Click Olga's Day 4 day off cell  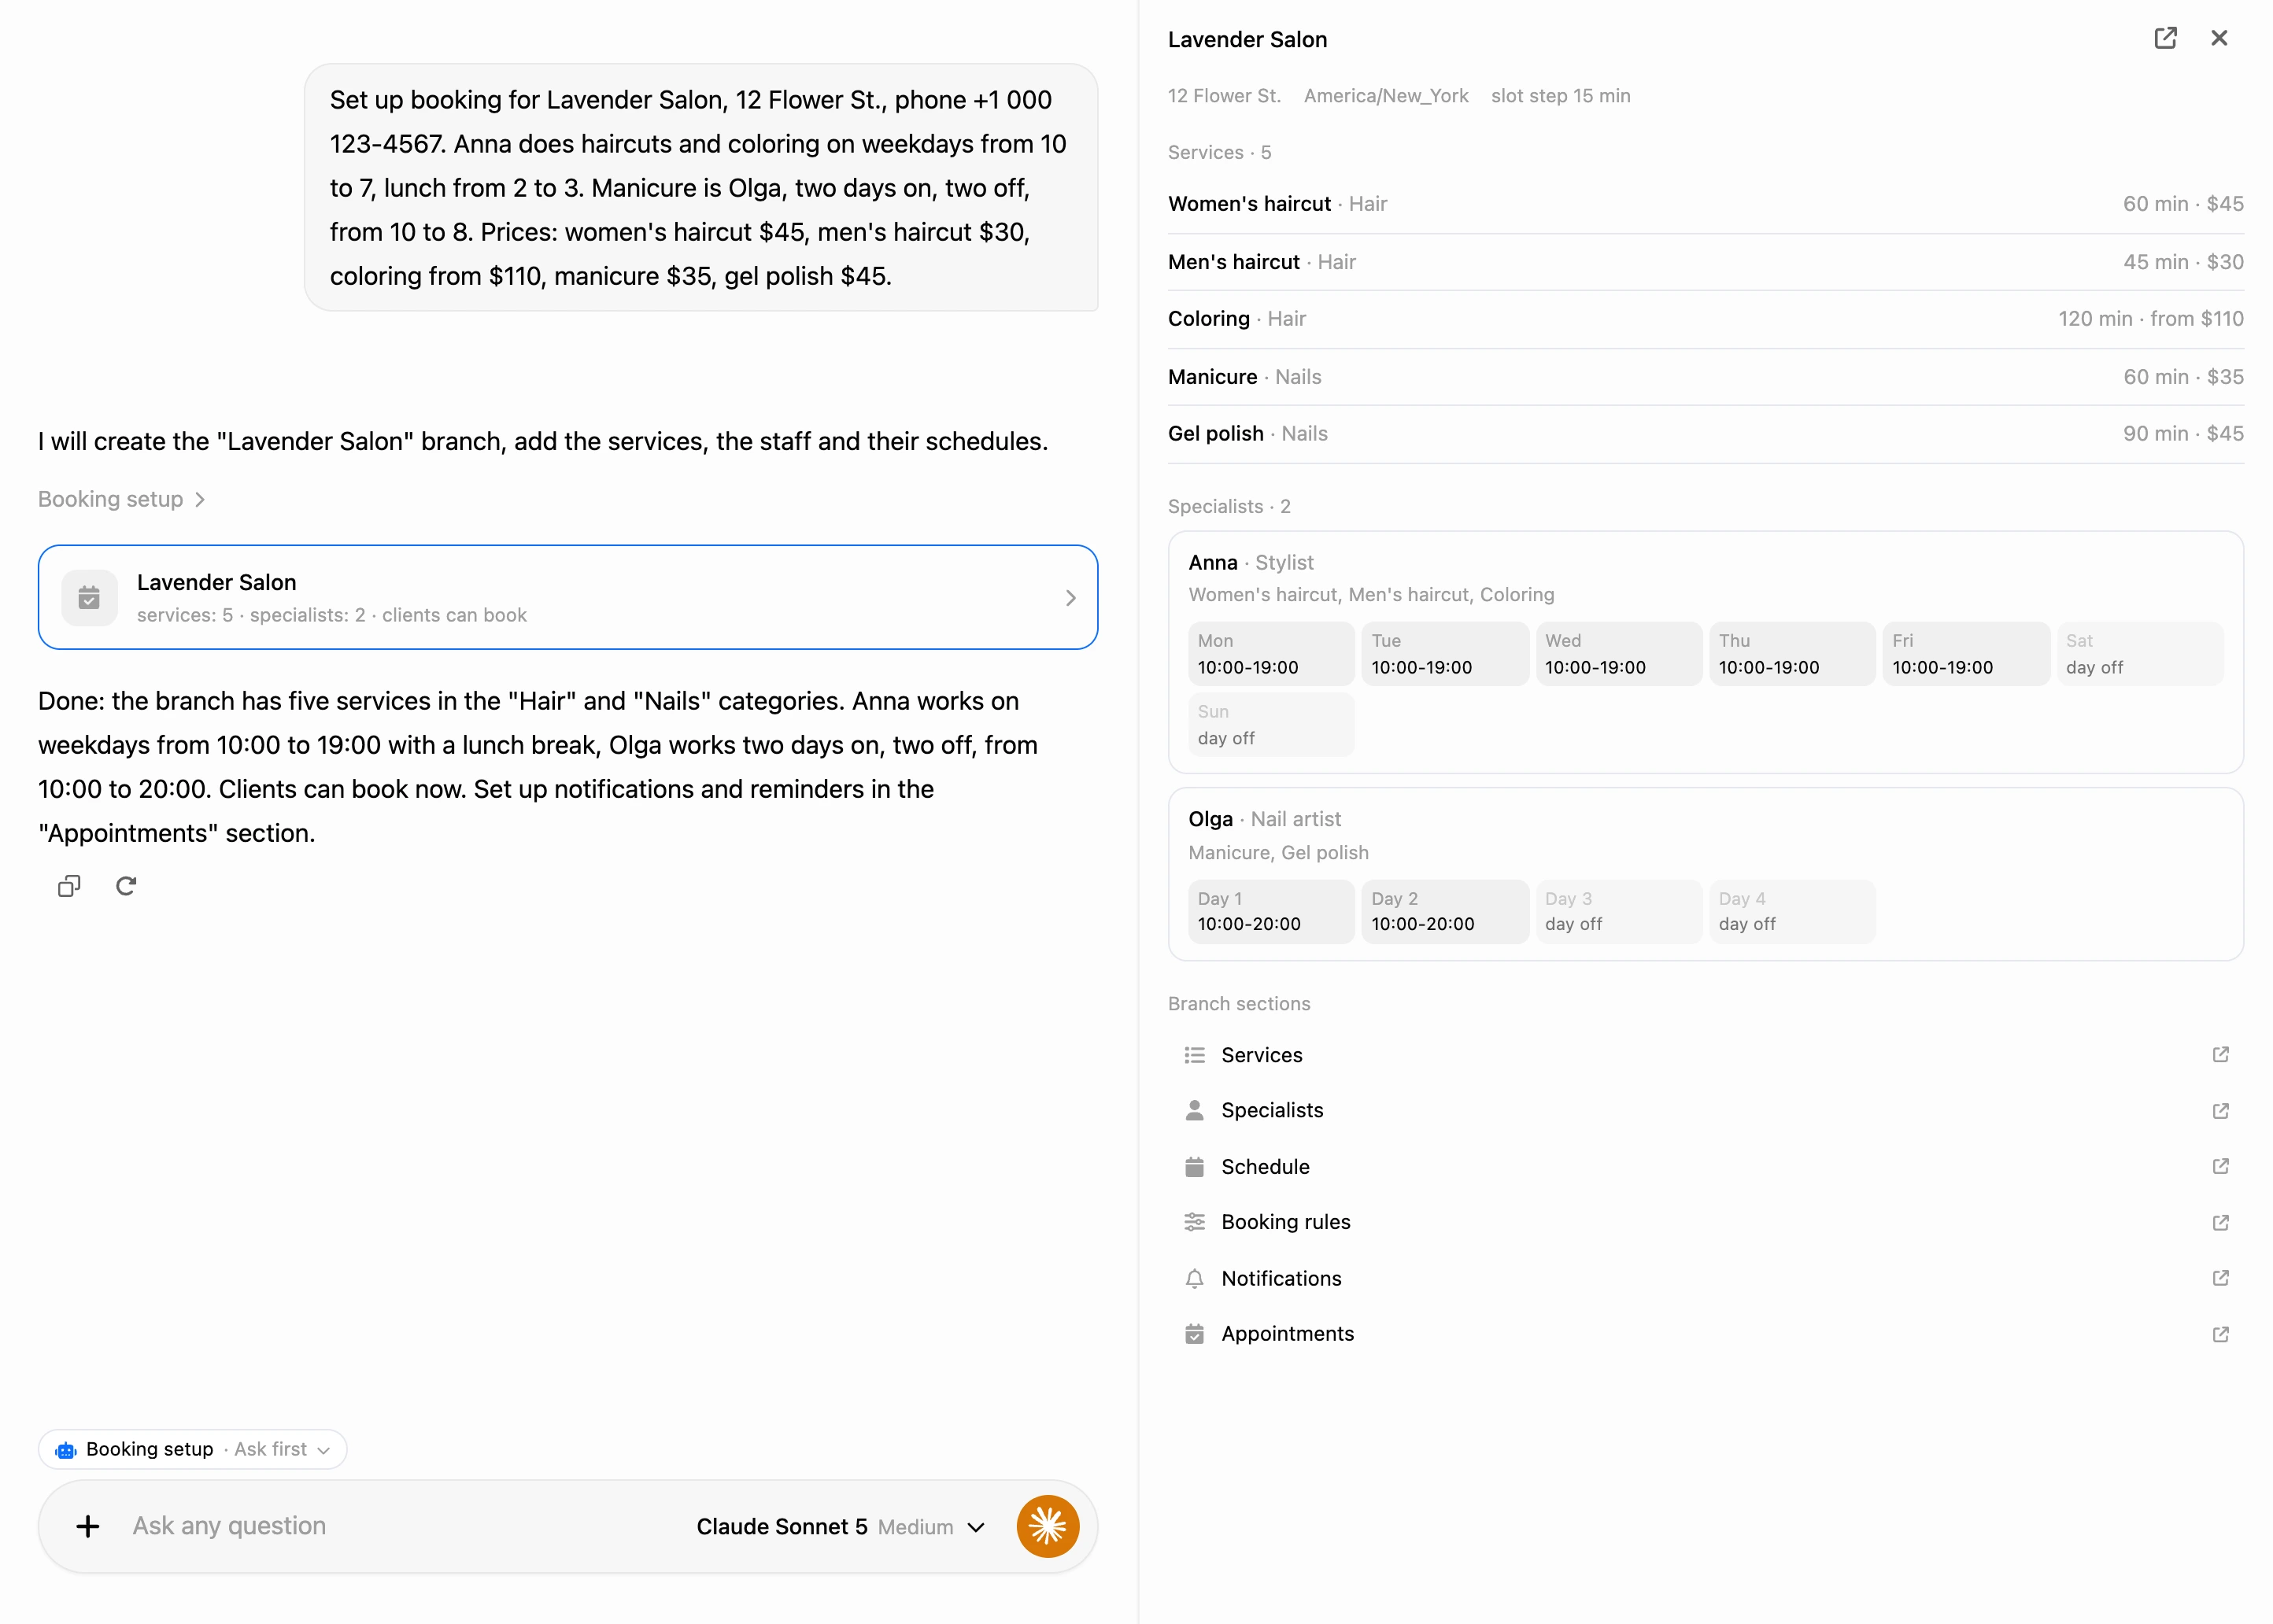coord(1792,912)
